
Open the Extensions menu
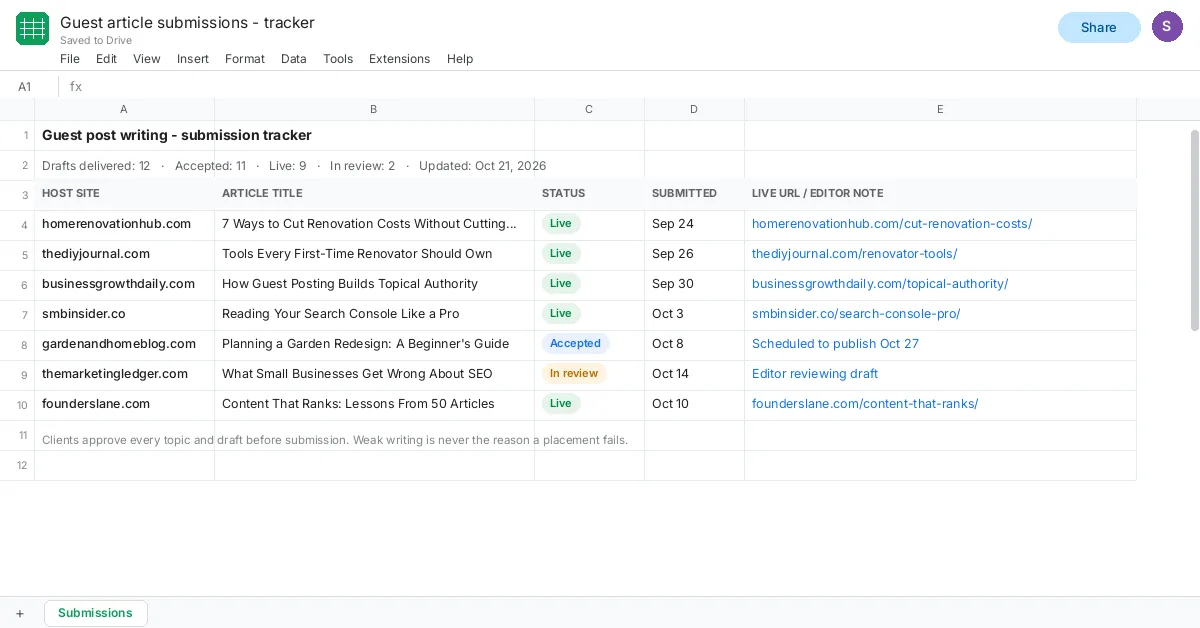click(400, 59)
